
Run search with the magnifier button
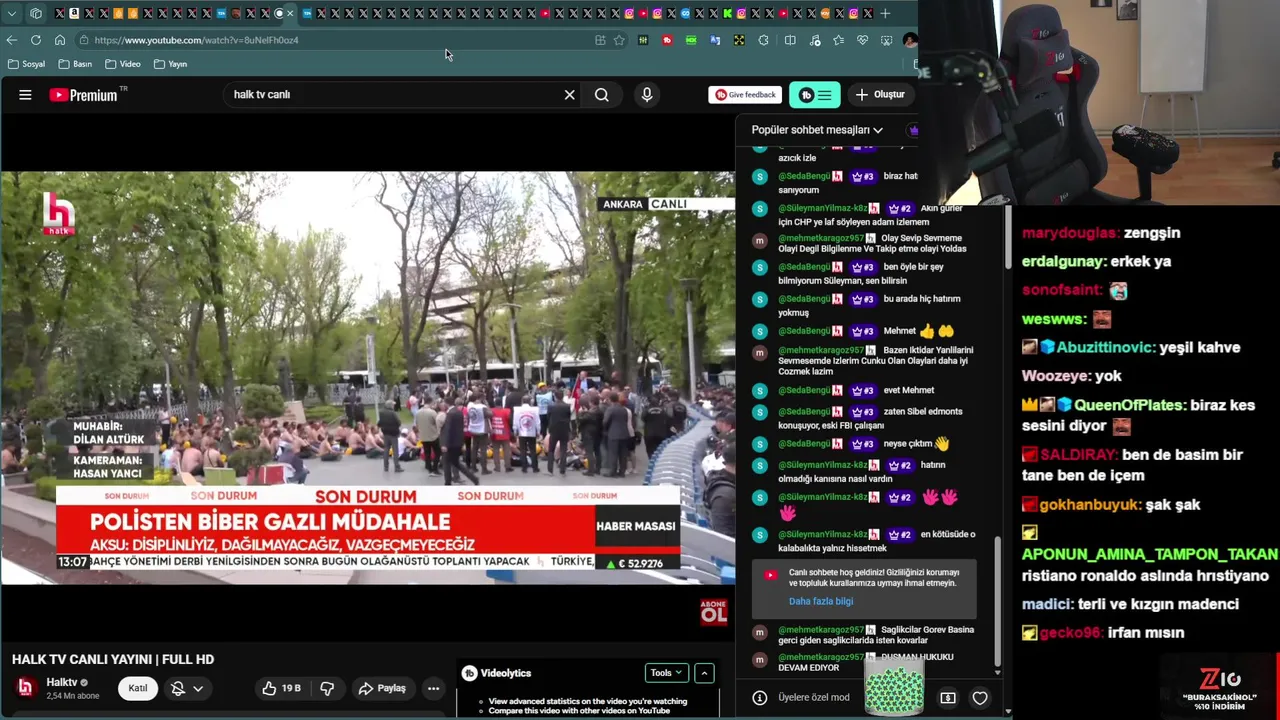click(602, 95)
